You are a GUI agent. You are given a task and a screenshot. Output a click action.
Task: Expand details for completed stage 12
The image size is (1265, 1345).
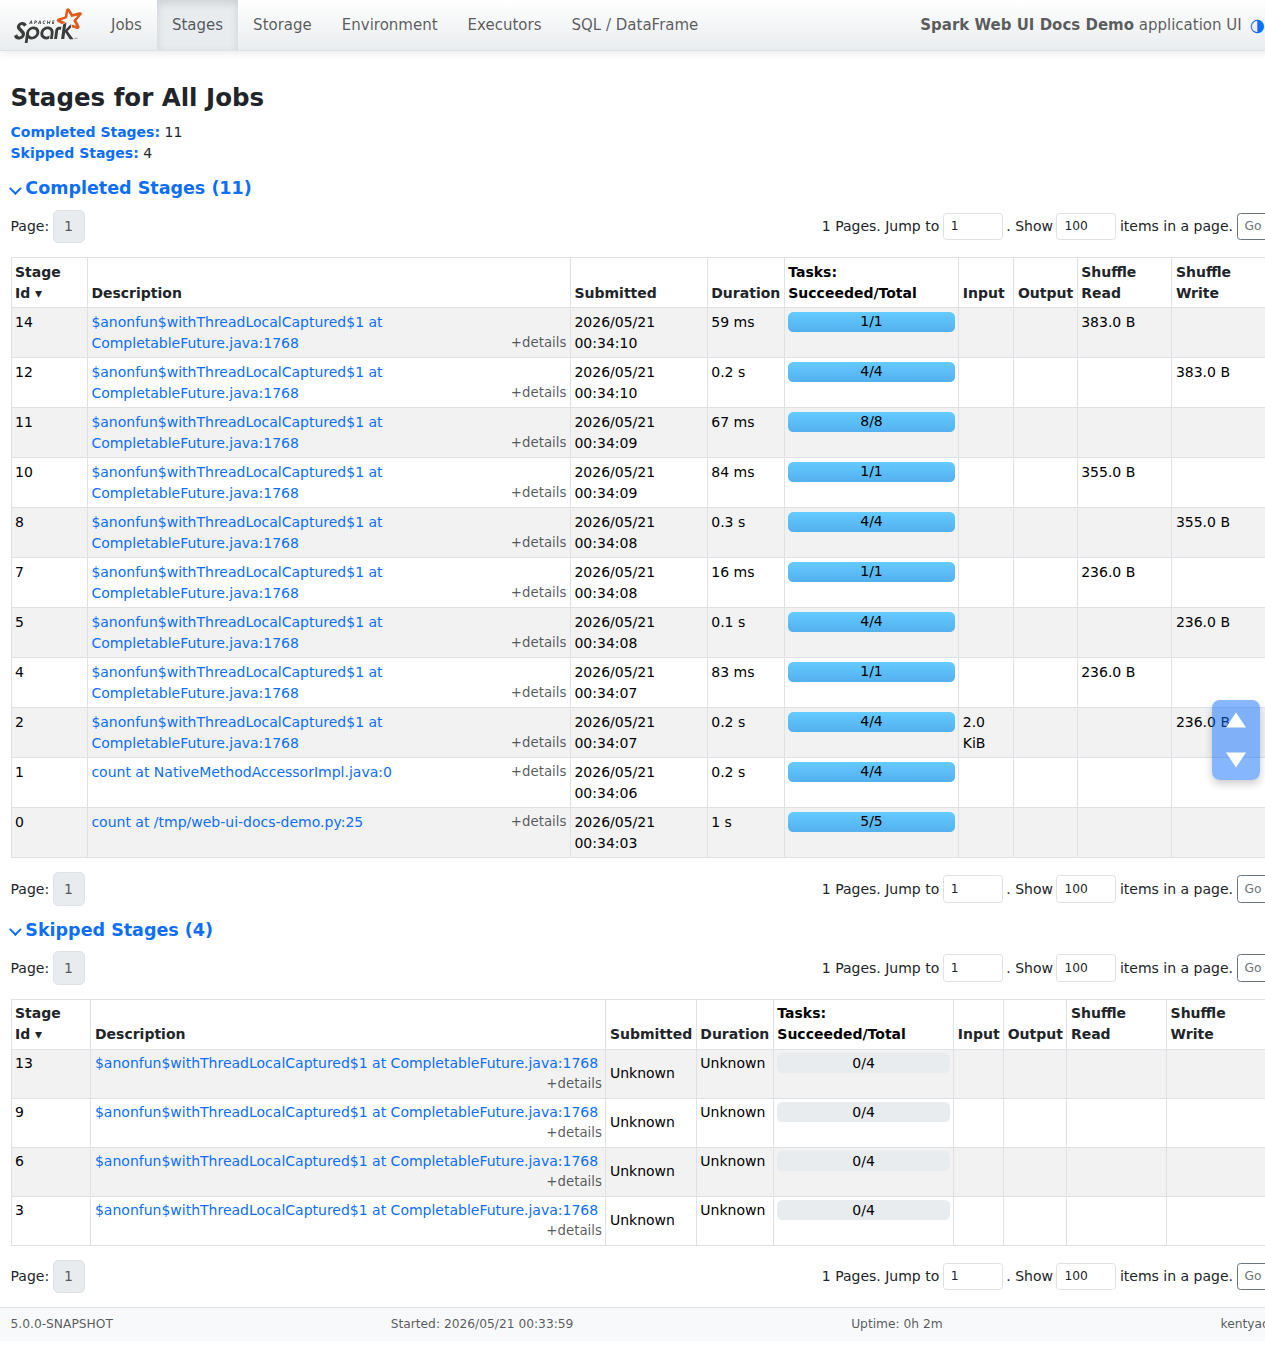pyautogui.click(x=539, y=392)
